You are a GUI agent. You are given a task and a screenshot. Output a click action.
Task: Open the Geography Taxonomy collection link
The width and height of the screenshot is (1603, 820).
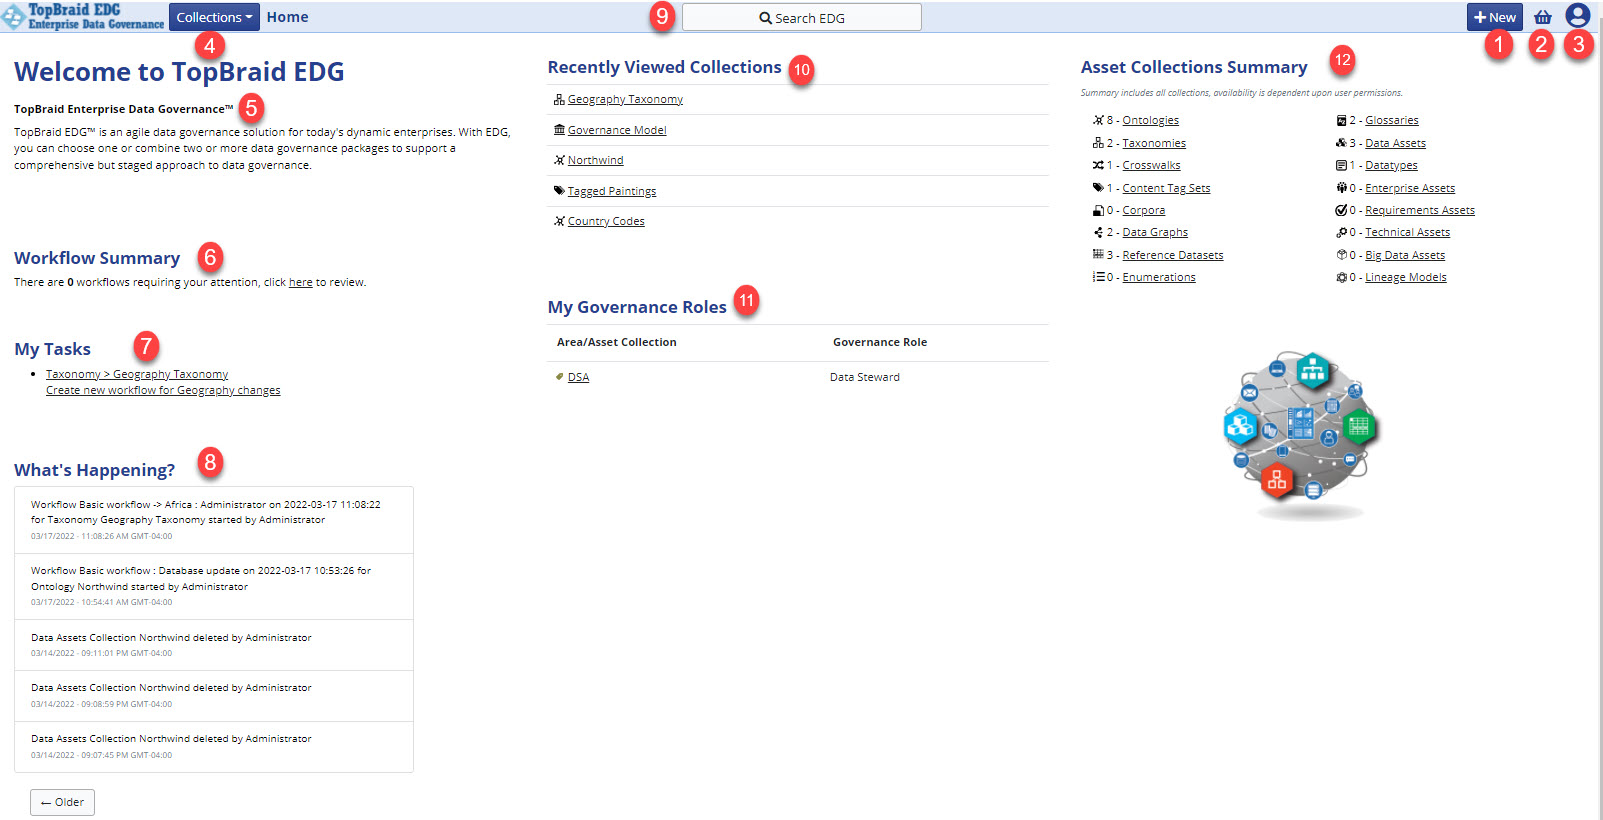(x=625, y=100)
